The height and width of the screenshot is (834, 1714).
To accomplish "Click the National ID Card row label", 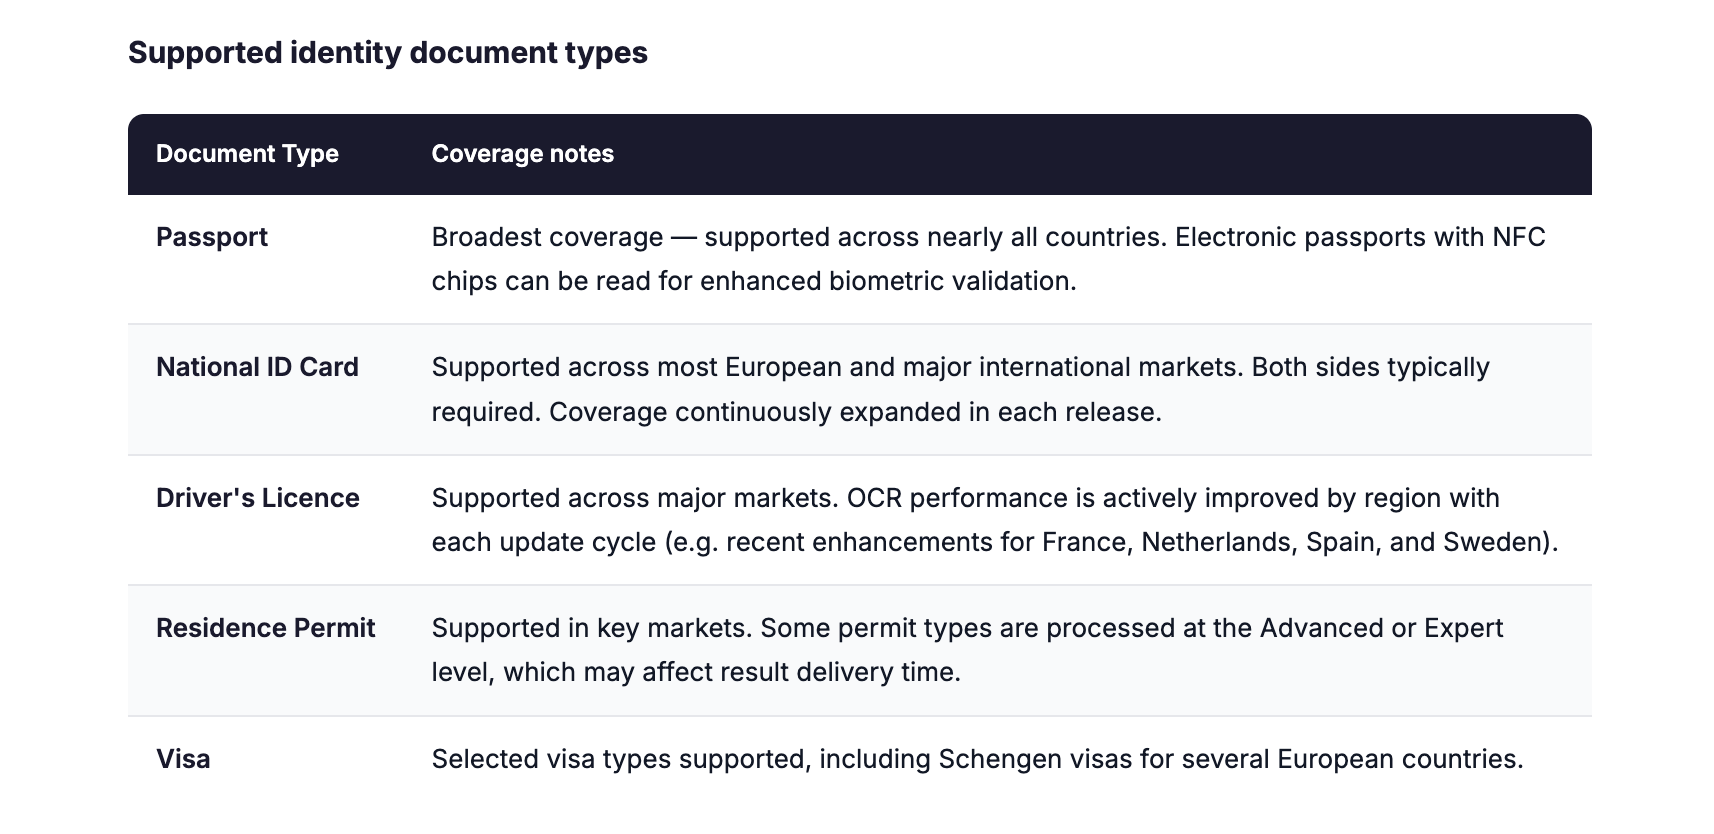I will coord(257,367).
